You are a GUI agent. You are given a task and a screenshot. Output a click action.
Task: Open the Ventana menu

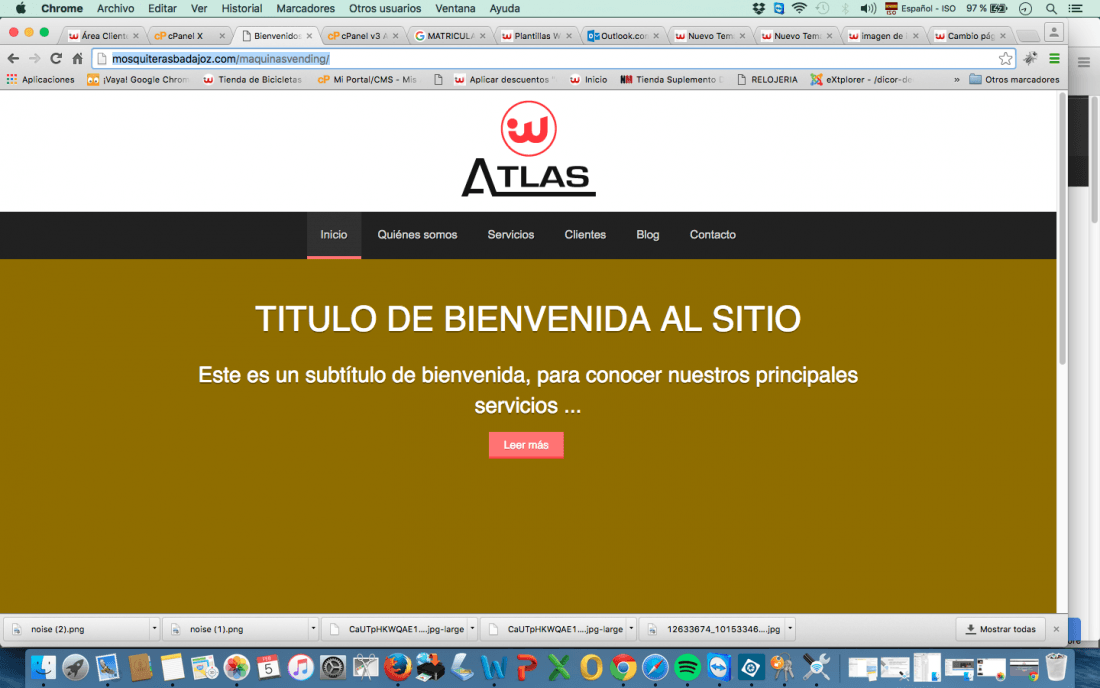455,8
